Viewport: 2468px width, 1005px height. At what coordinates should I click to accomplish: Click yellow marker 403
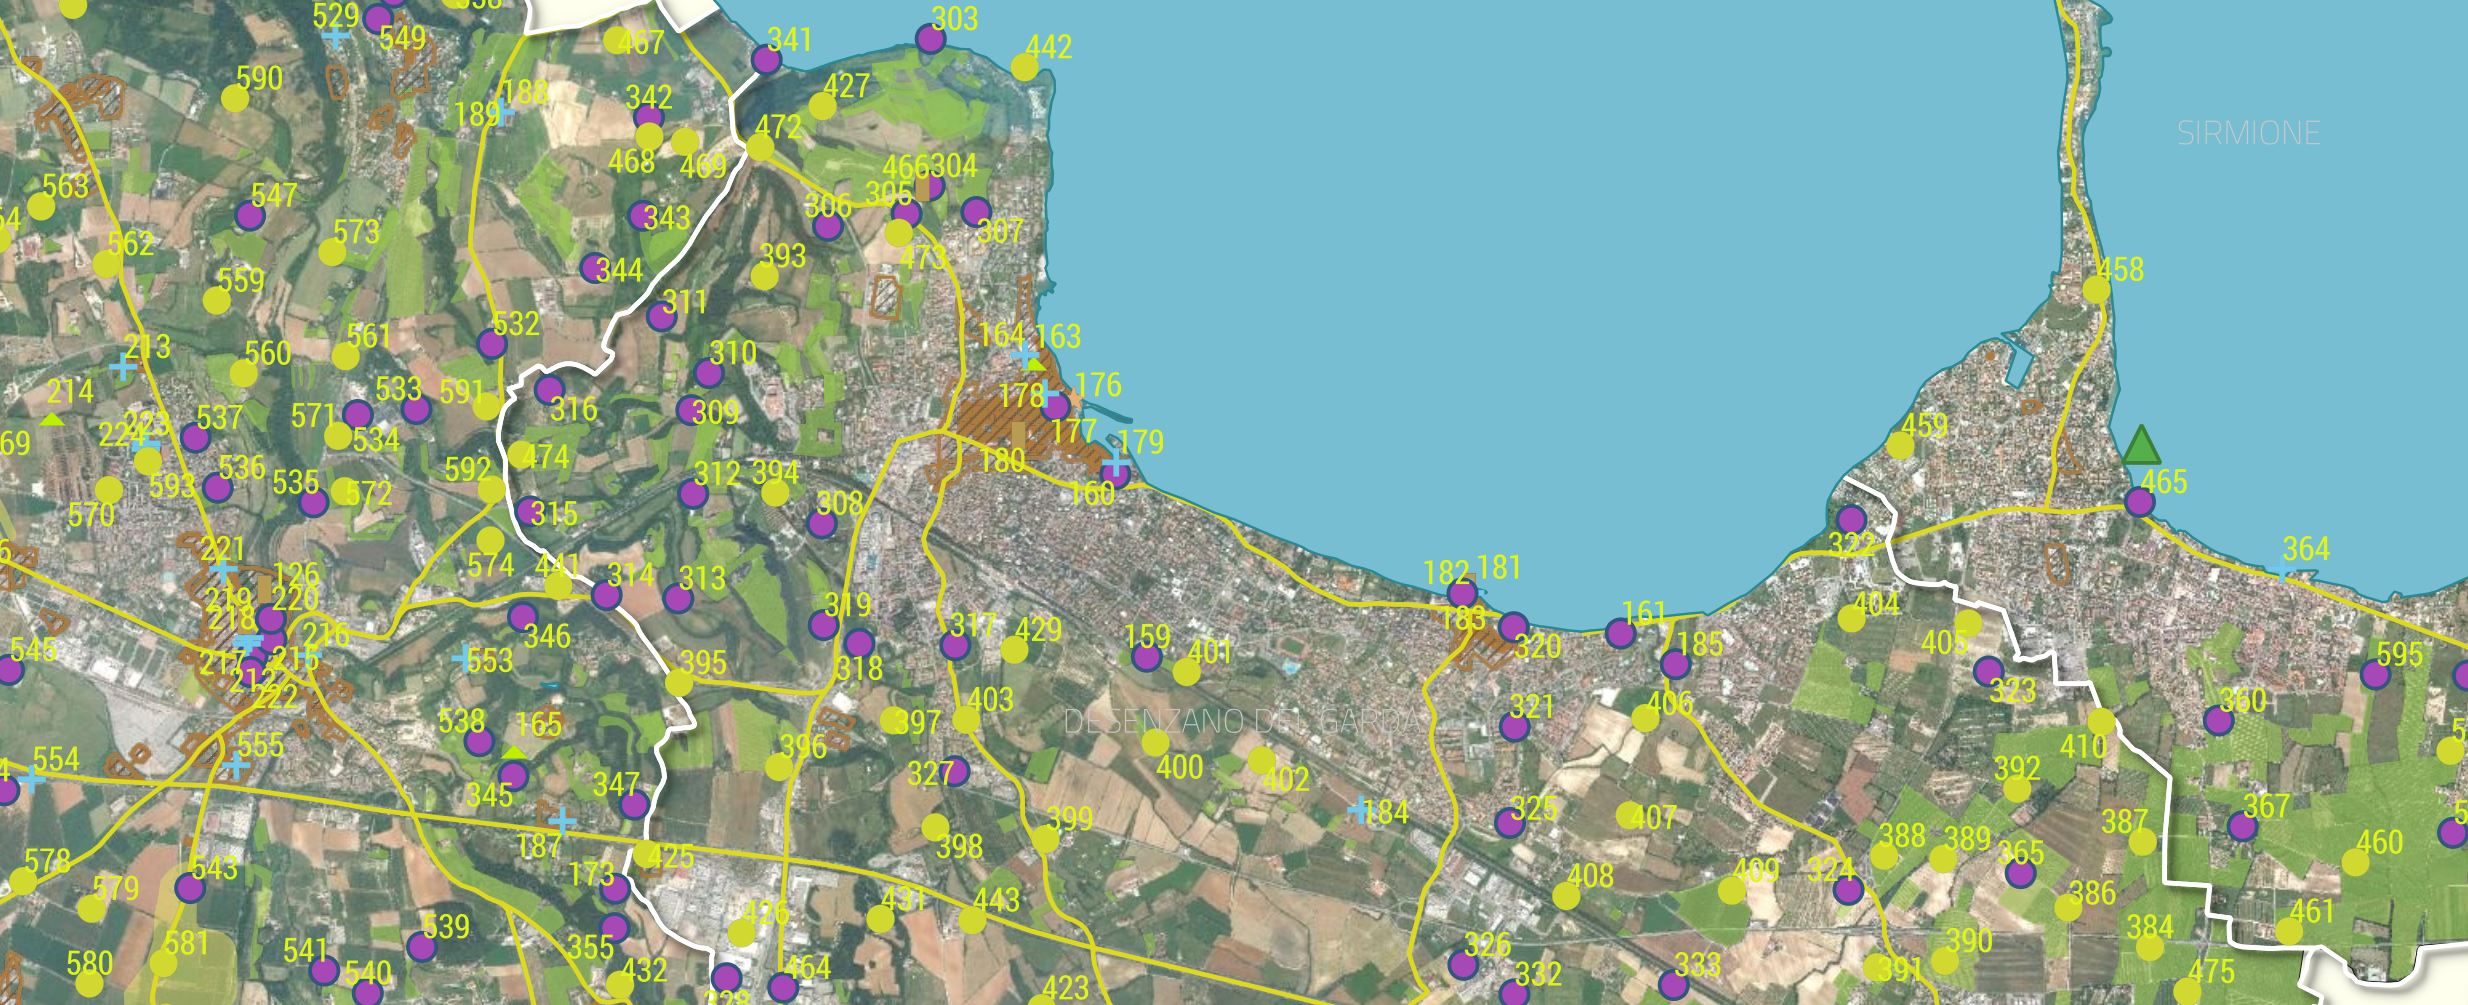[x=966, y=720]
